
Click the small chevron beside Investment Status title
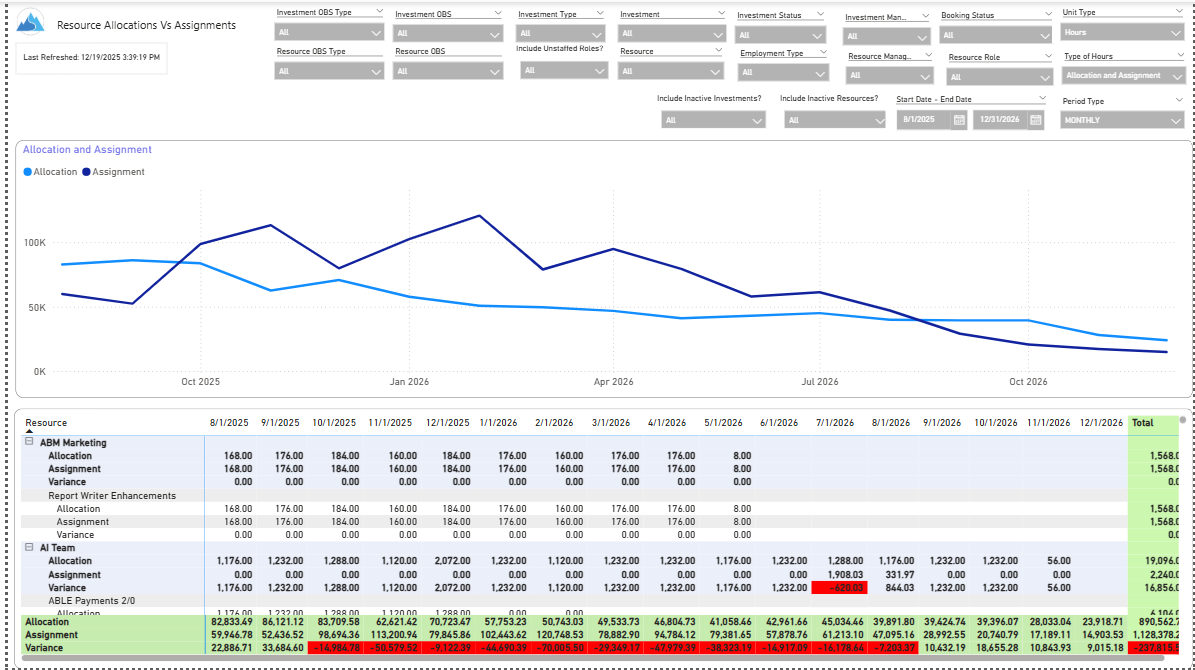(823, 15)
